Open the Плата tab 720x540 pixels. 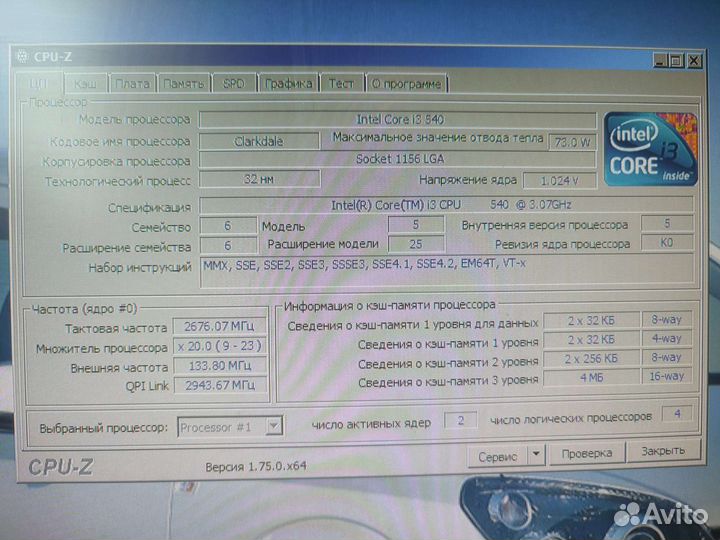click(132, 84)
